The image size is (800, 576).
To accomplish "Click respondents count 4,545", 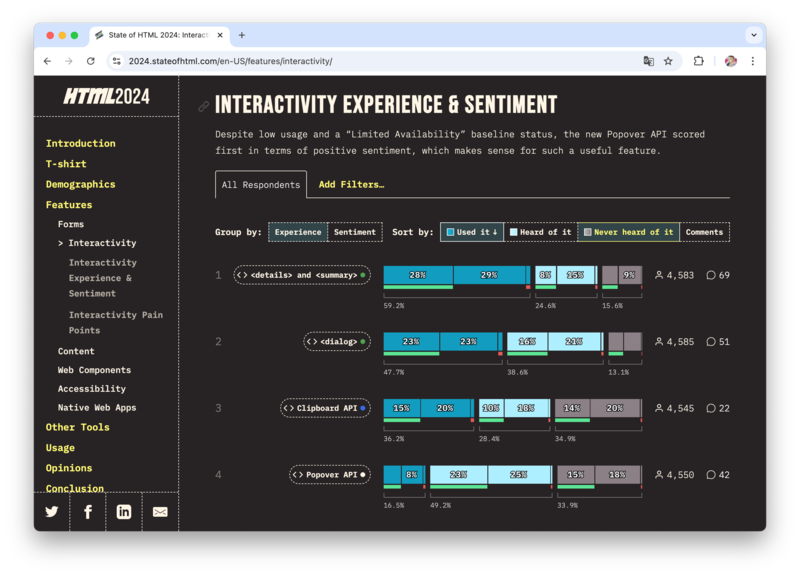I will [x=674, y=408].
